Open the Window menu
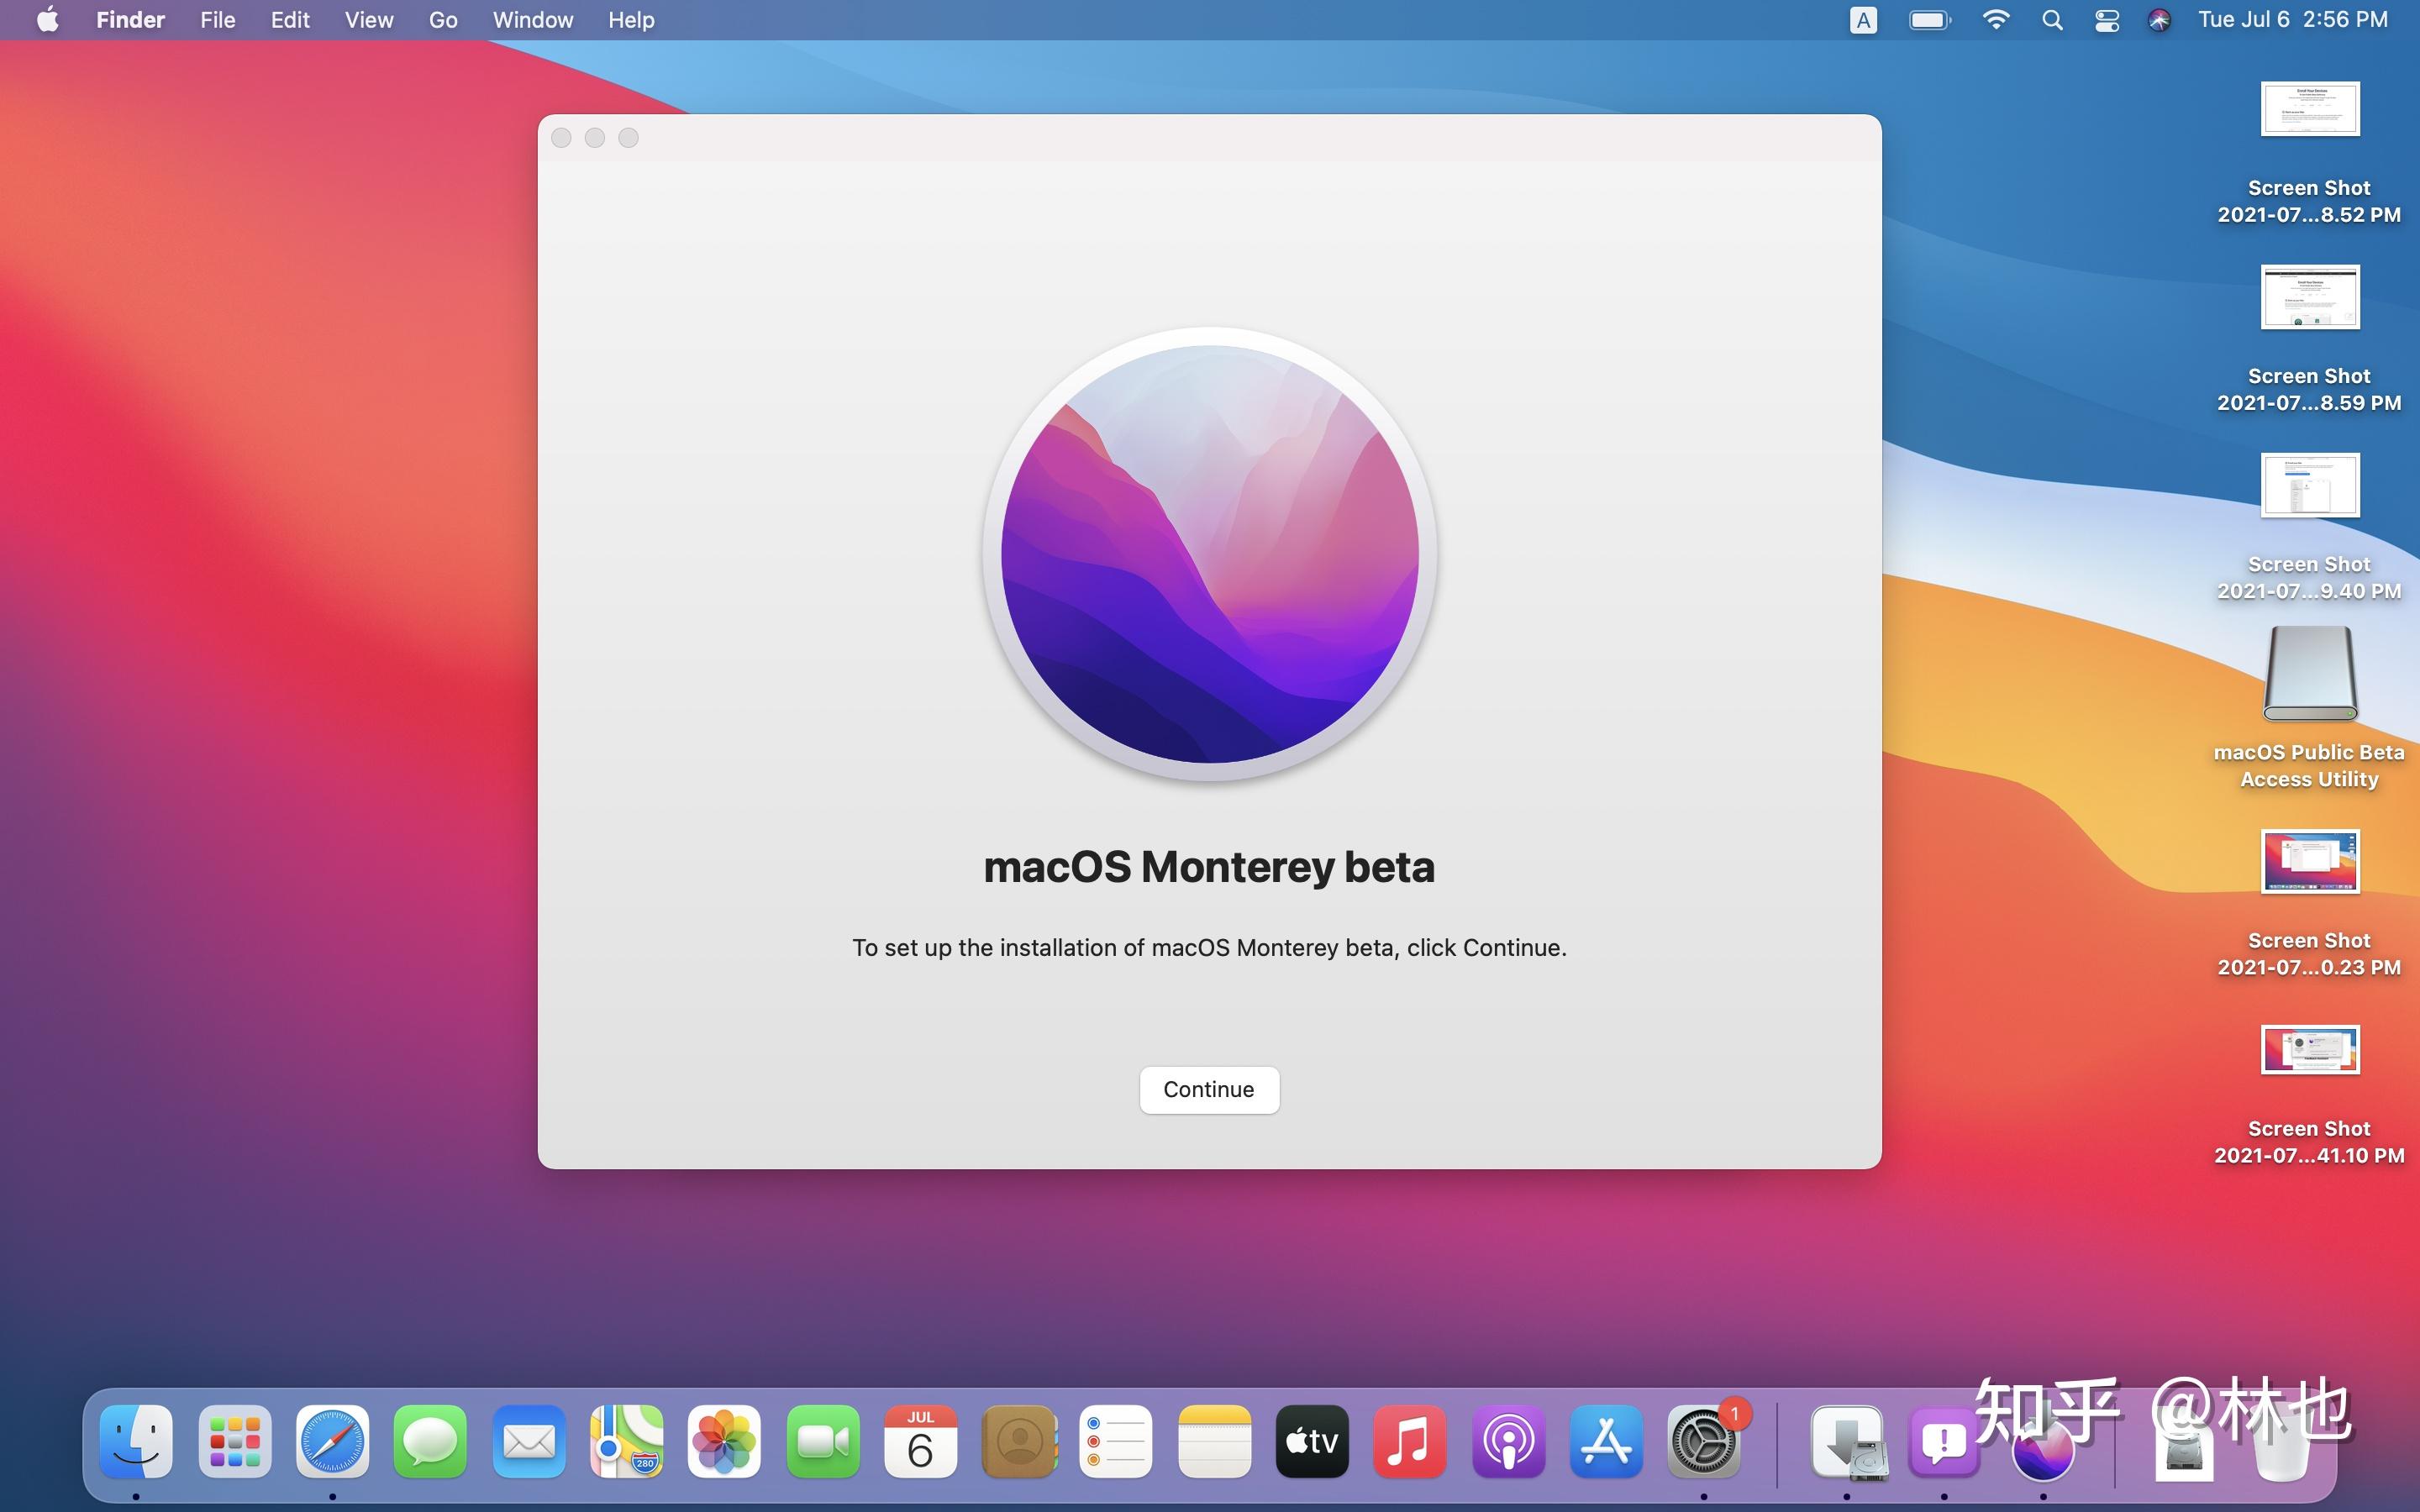 tap(532, 20)
